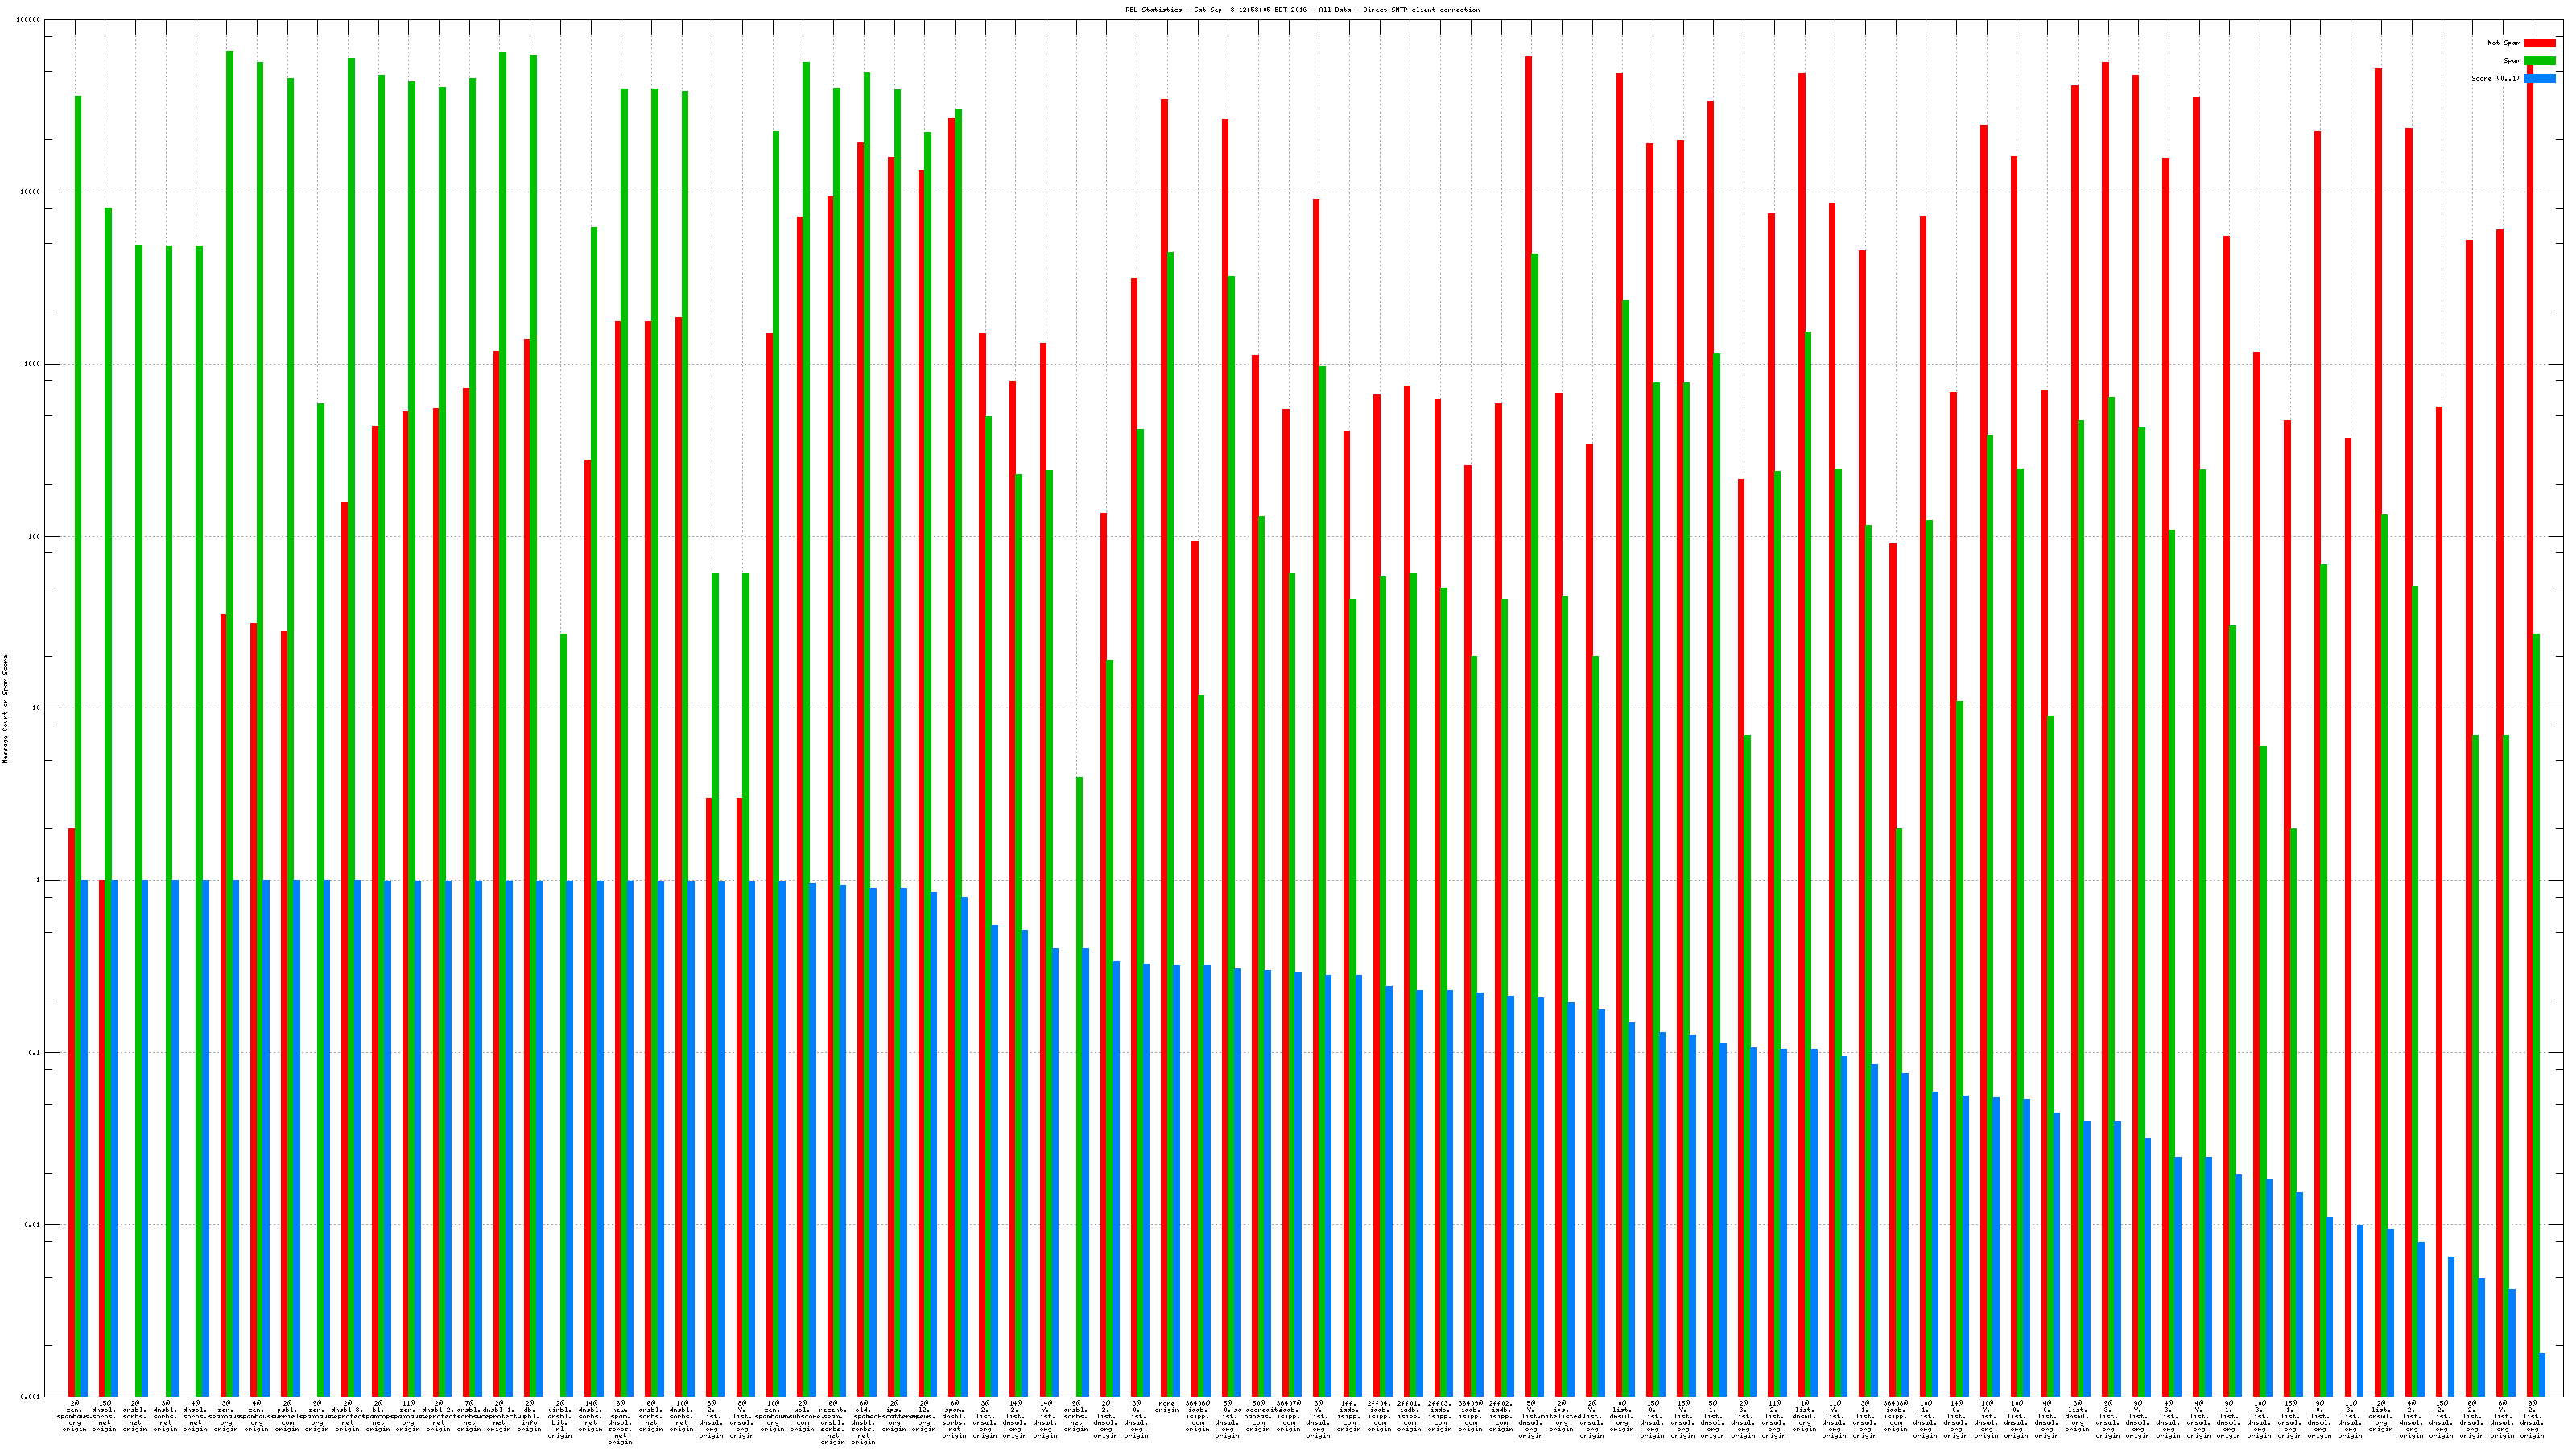This screenshot has width=2576, height=1449.
Task: Click the 'db.wpbl.info' x-axis label
Action: coord(529,1415)
